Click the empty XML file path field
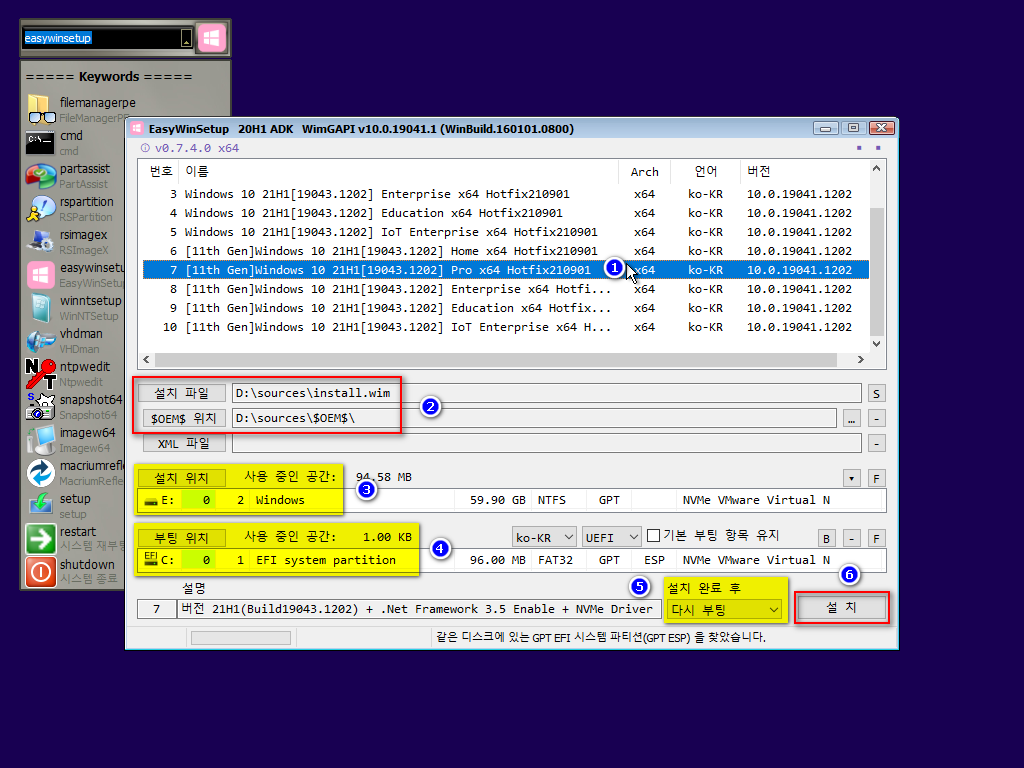 coord(547,443)
